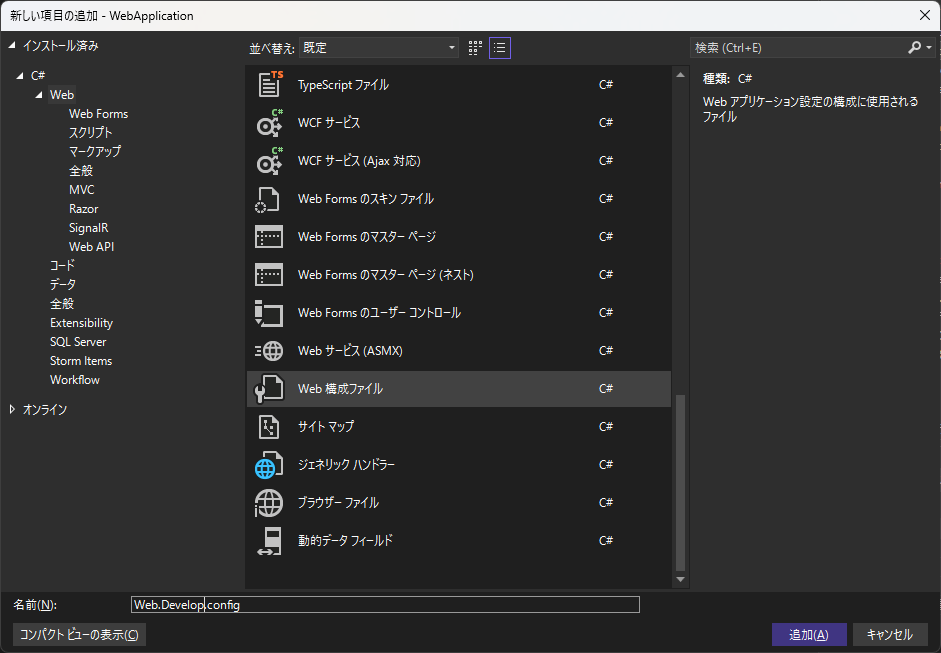Screen dimensions: 941x653
Task: Click the キャンセル button
Action: 889,634
